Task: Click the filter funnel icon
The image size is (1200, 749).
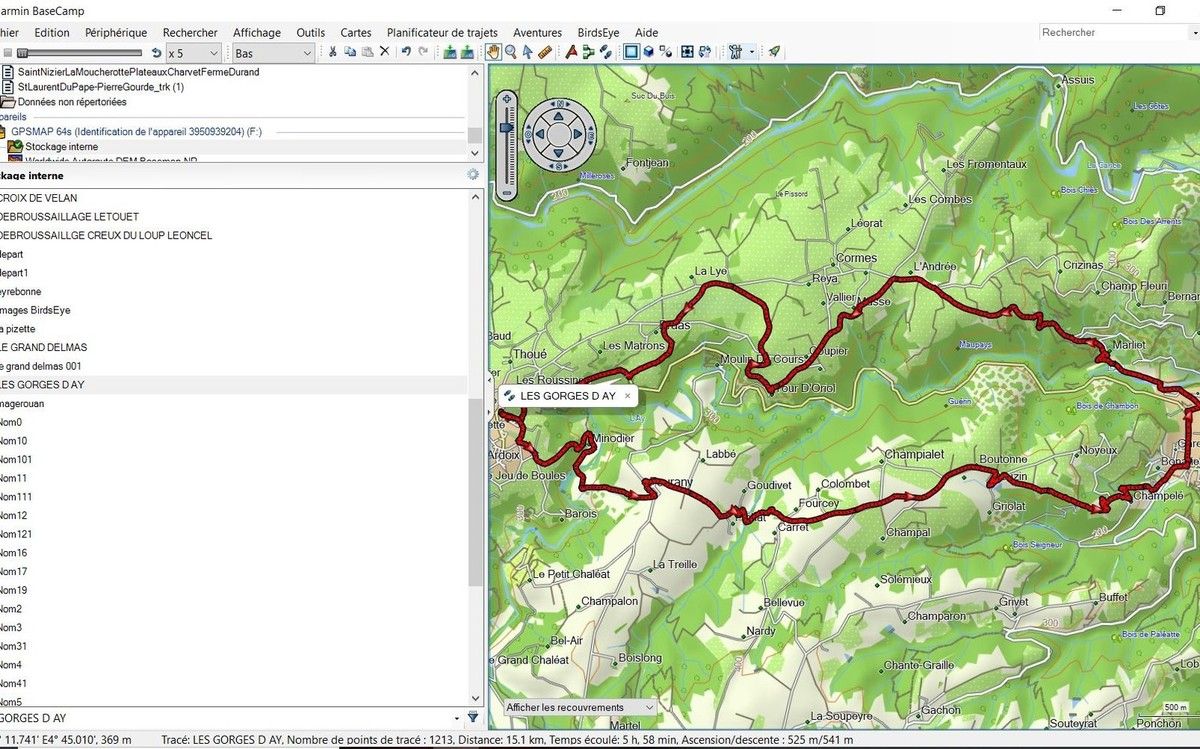Action: click(473, 717)
